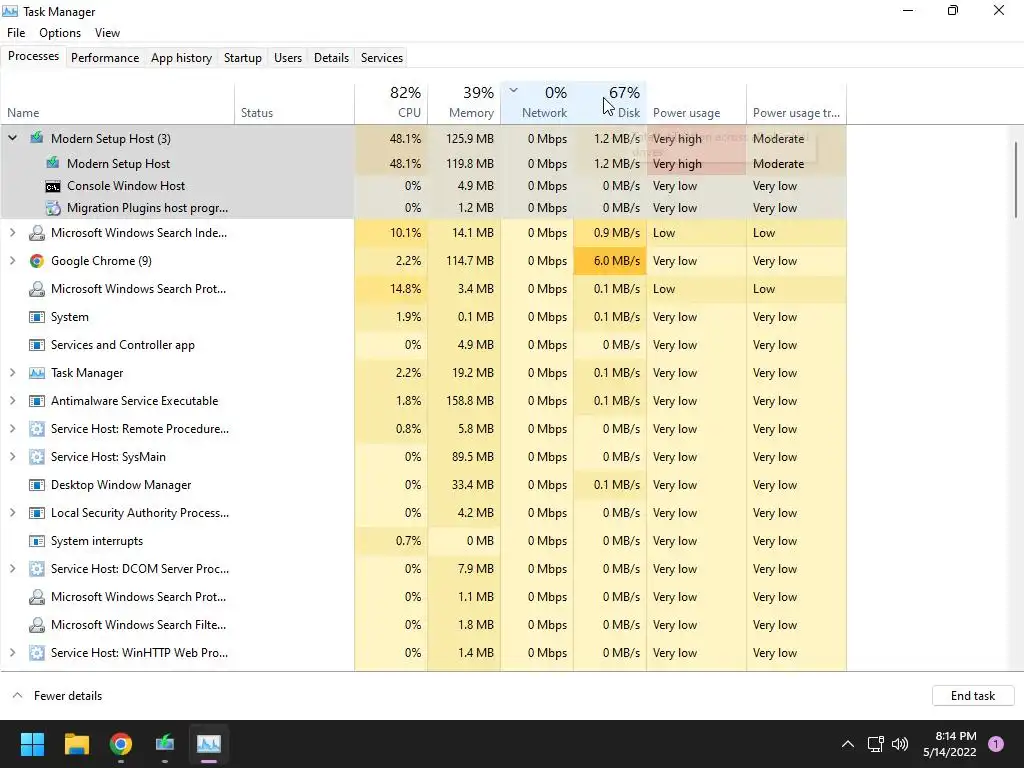Click the Migration Plugins host program icon

[53, 208]
